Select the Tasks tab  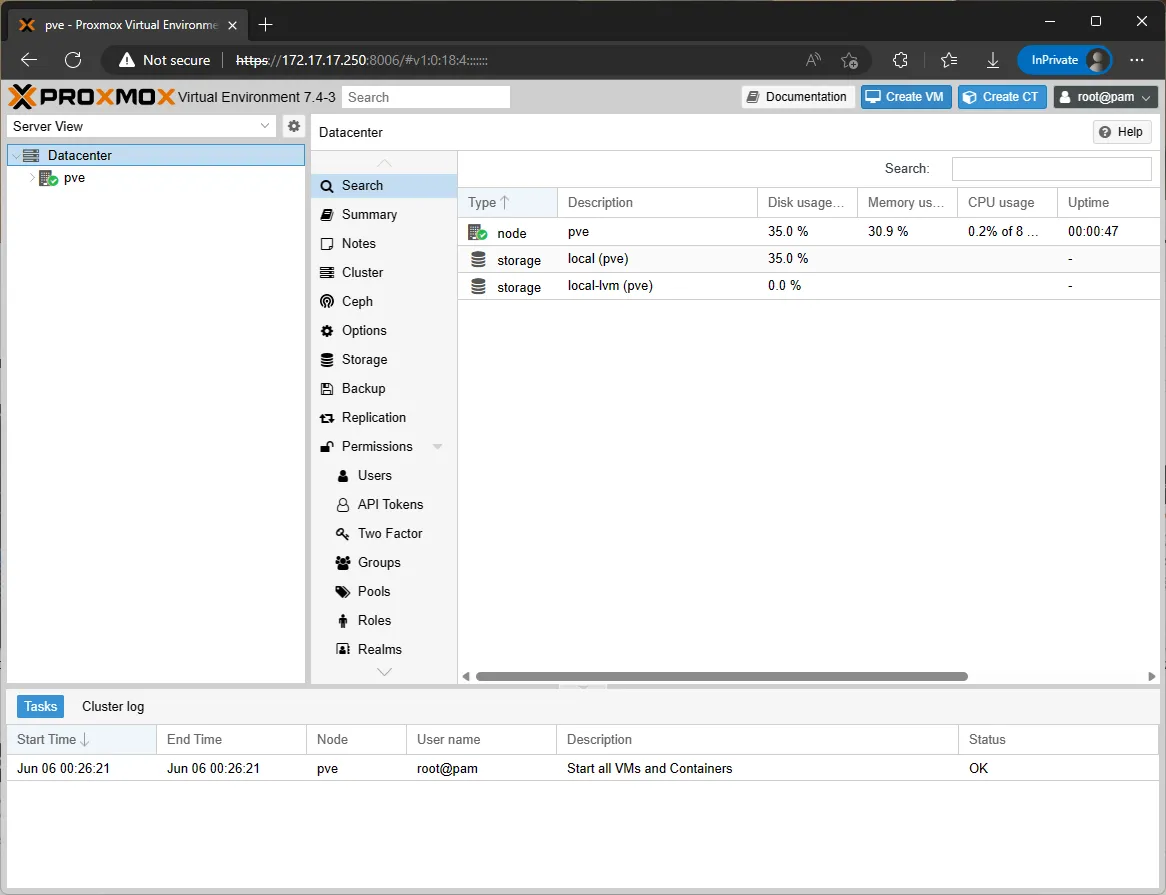(x=40, y=707)
